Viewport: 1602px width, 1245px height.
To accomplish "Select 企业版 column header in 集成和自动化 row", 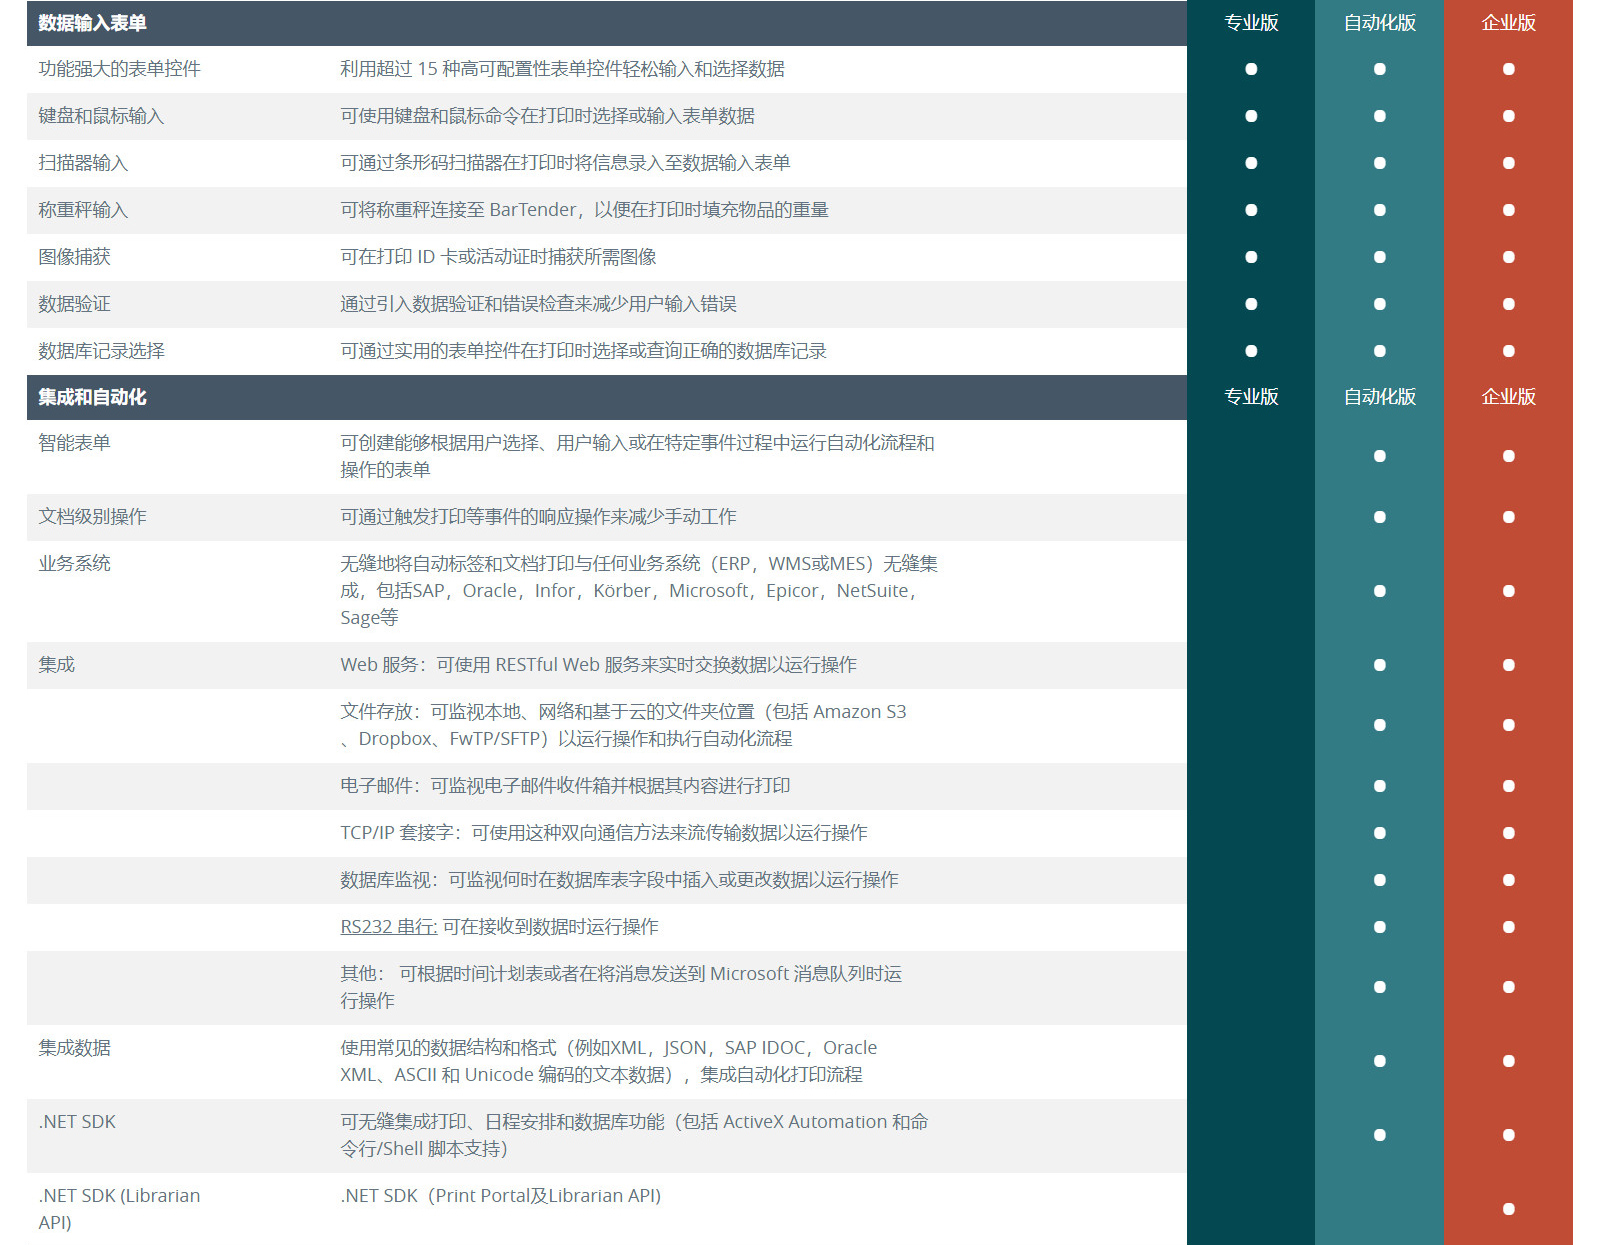I will [1509, 397].
